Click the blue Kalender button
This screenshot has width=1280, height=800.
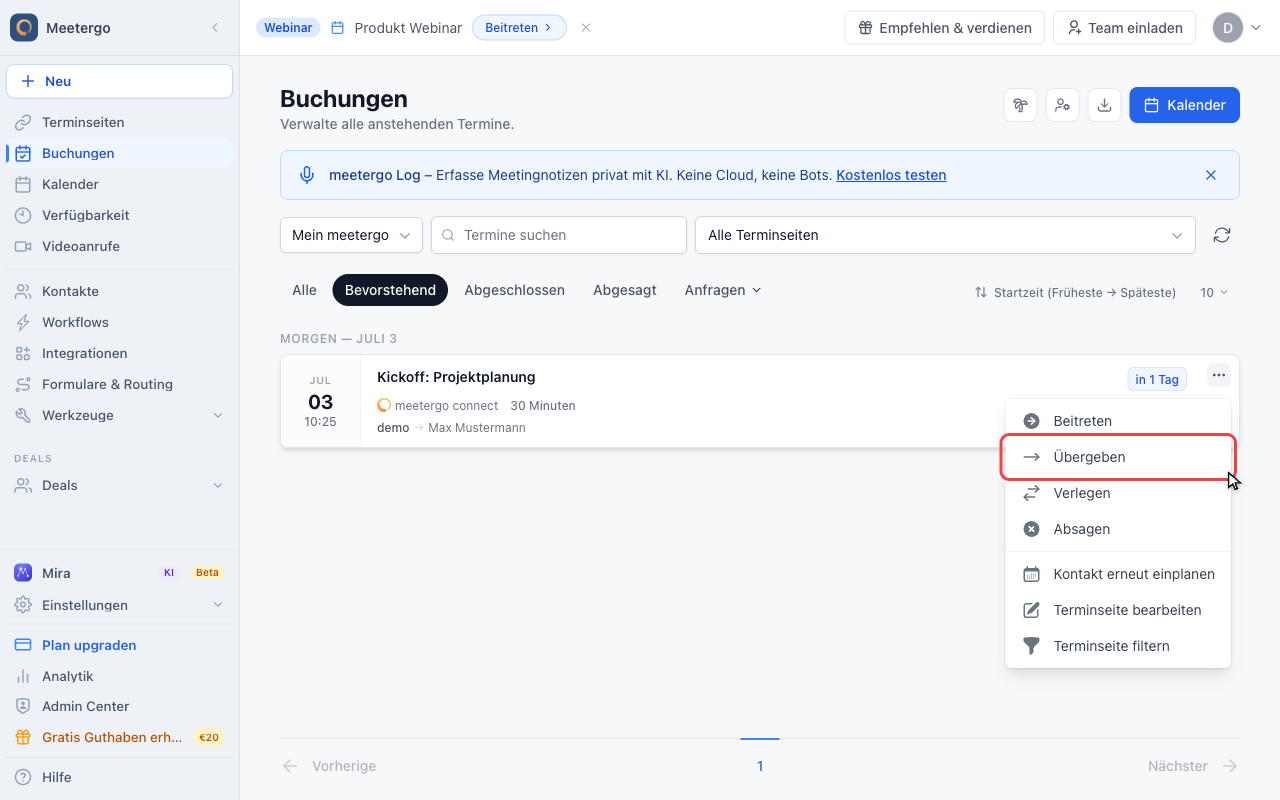point(1185,105)
